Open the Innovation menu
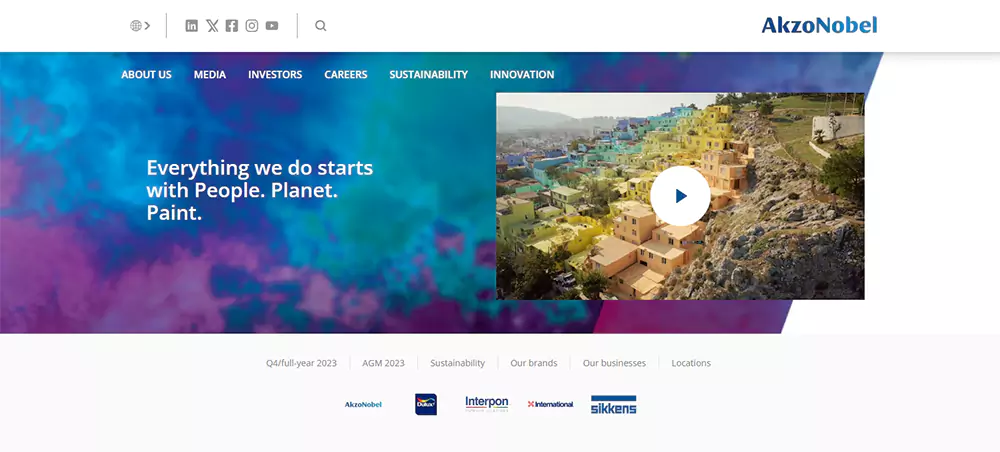 point(522,75)
